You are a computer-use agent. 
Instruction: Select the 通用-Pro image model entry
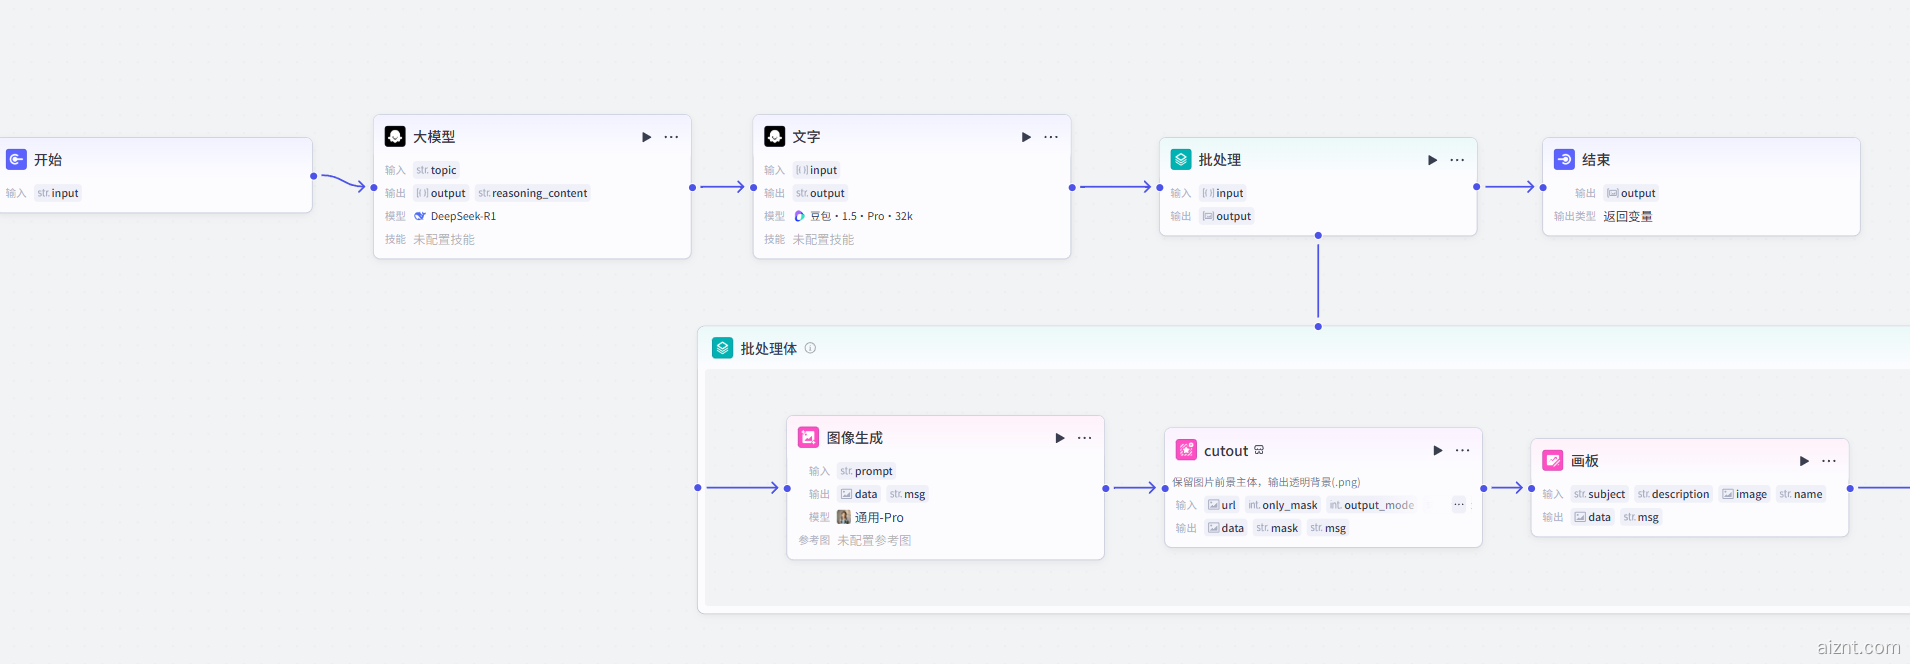point(870,517)
